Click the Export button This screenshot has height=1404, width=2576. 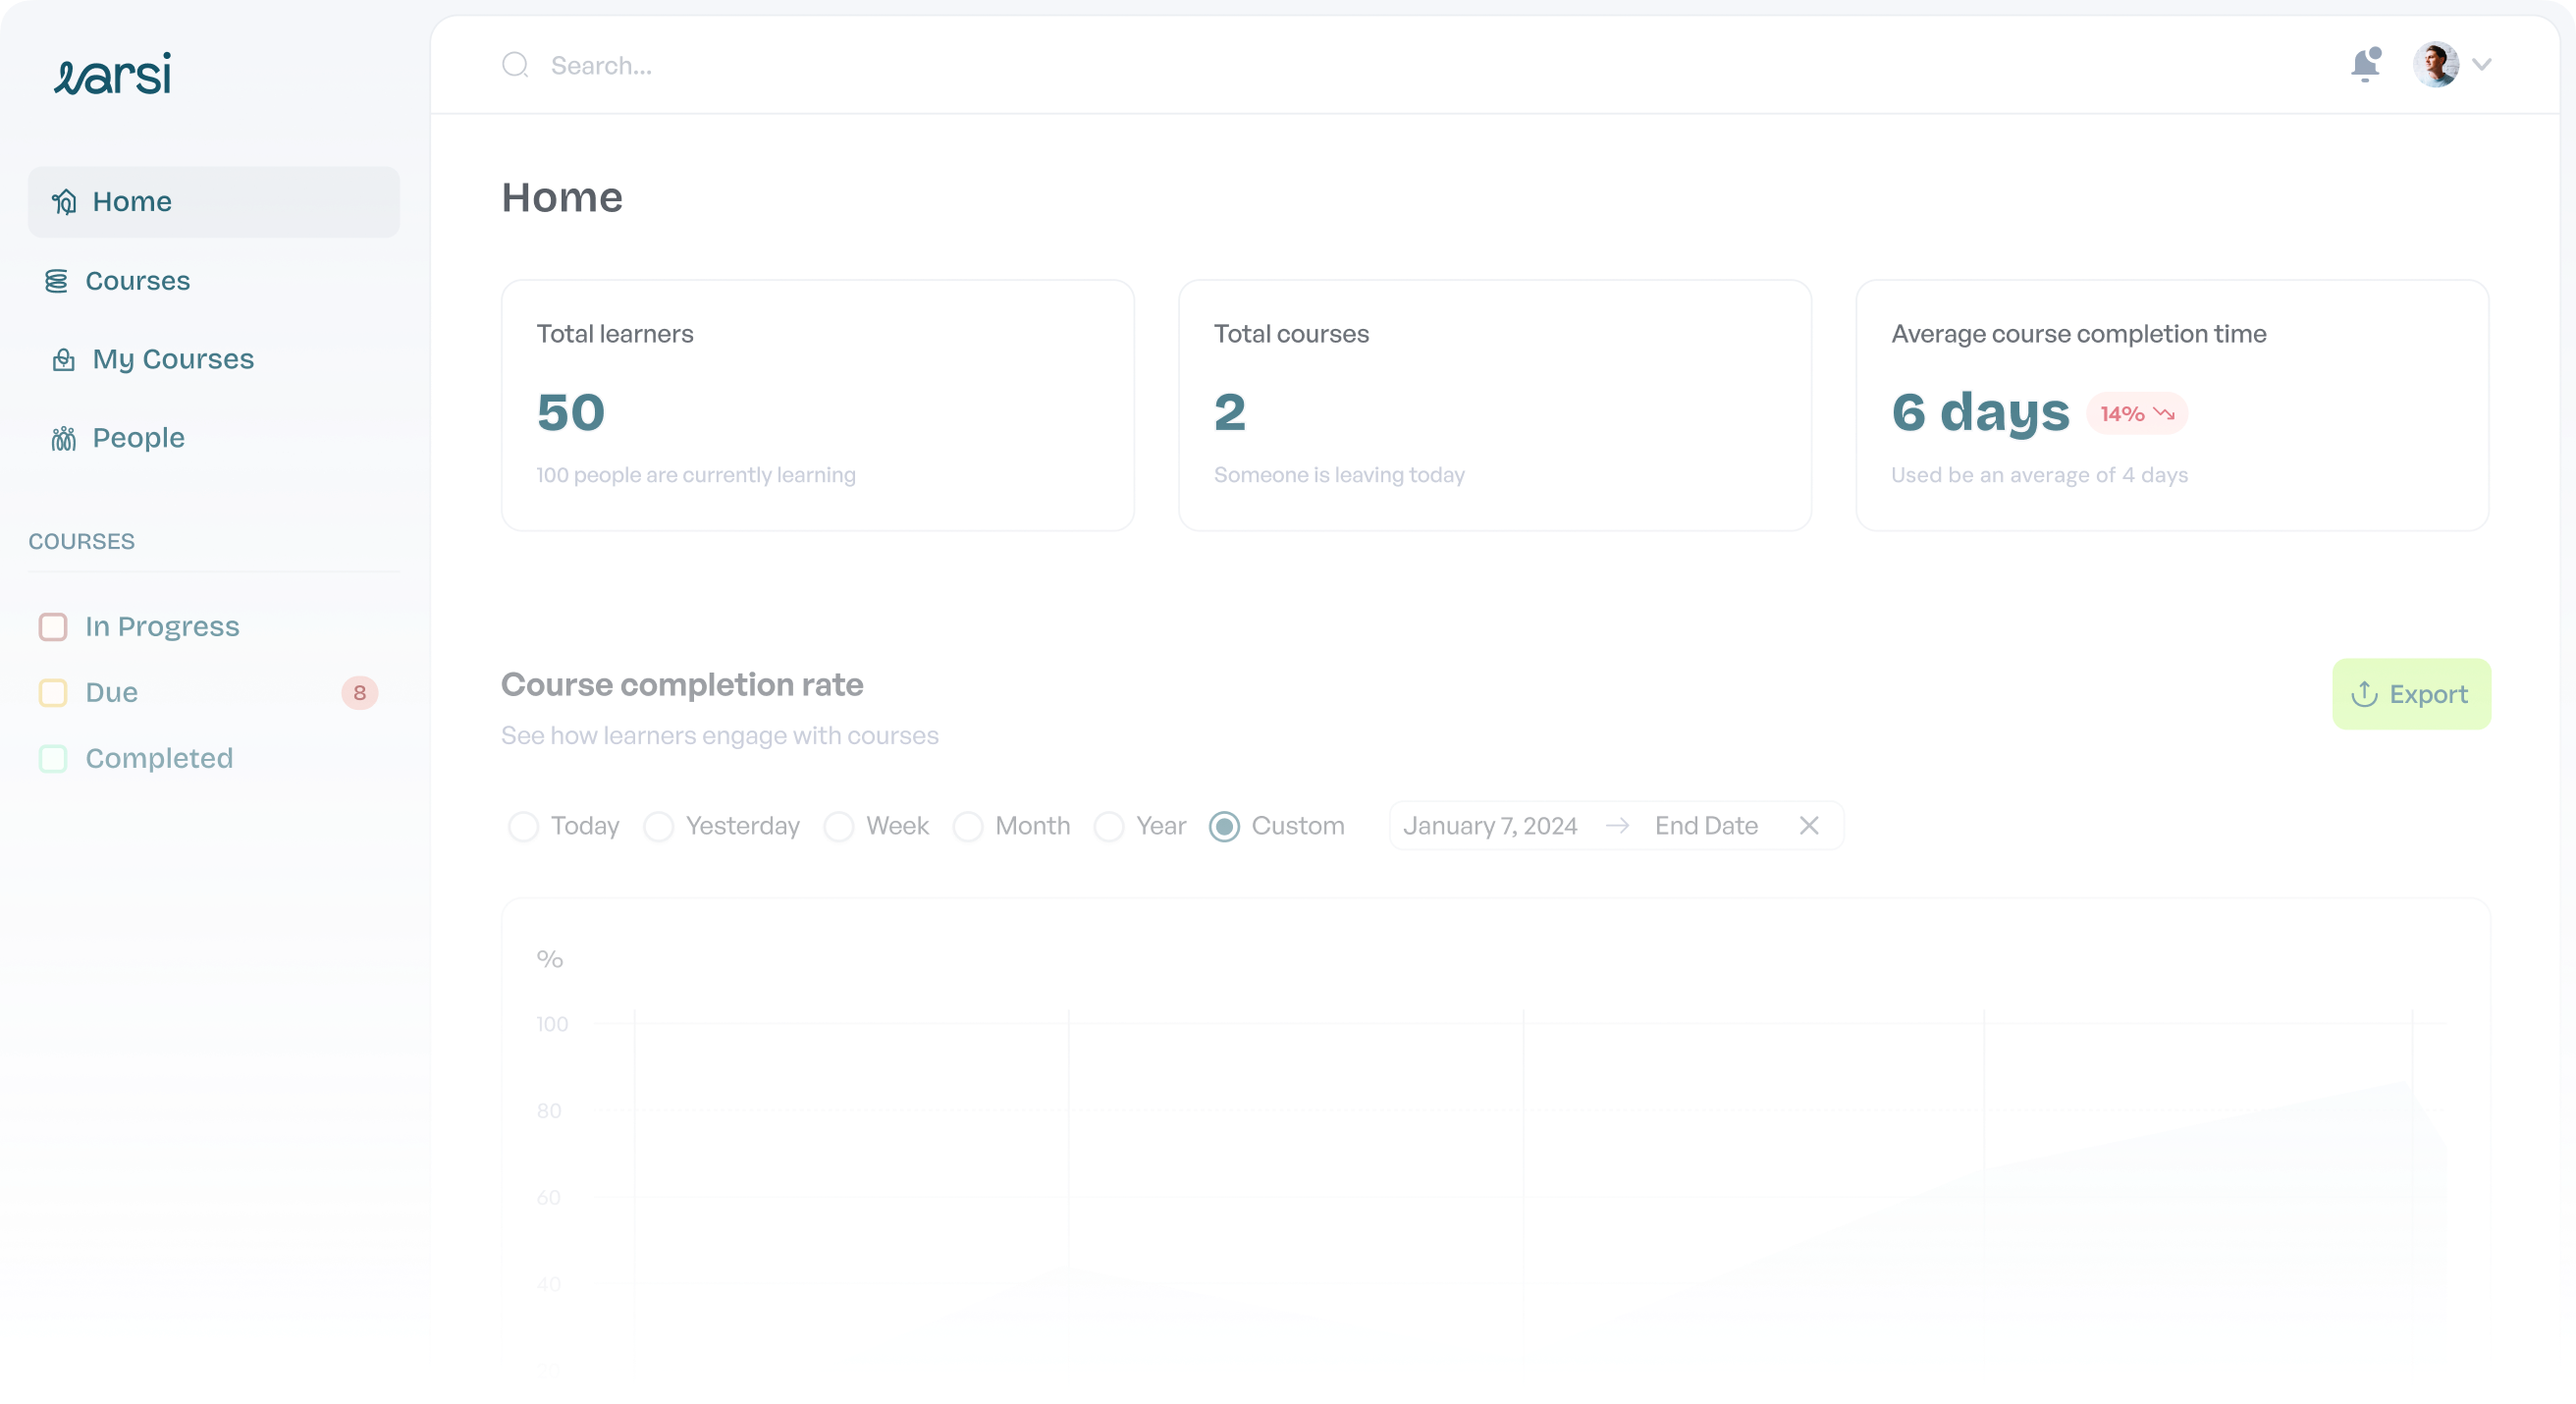2410,694
